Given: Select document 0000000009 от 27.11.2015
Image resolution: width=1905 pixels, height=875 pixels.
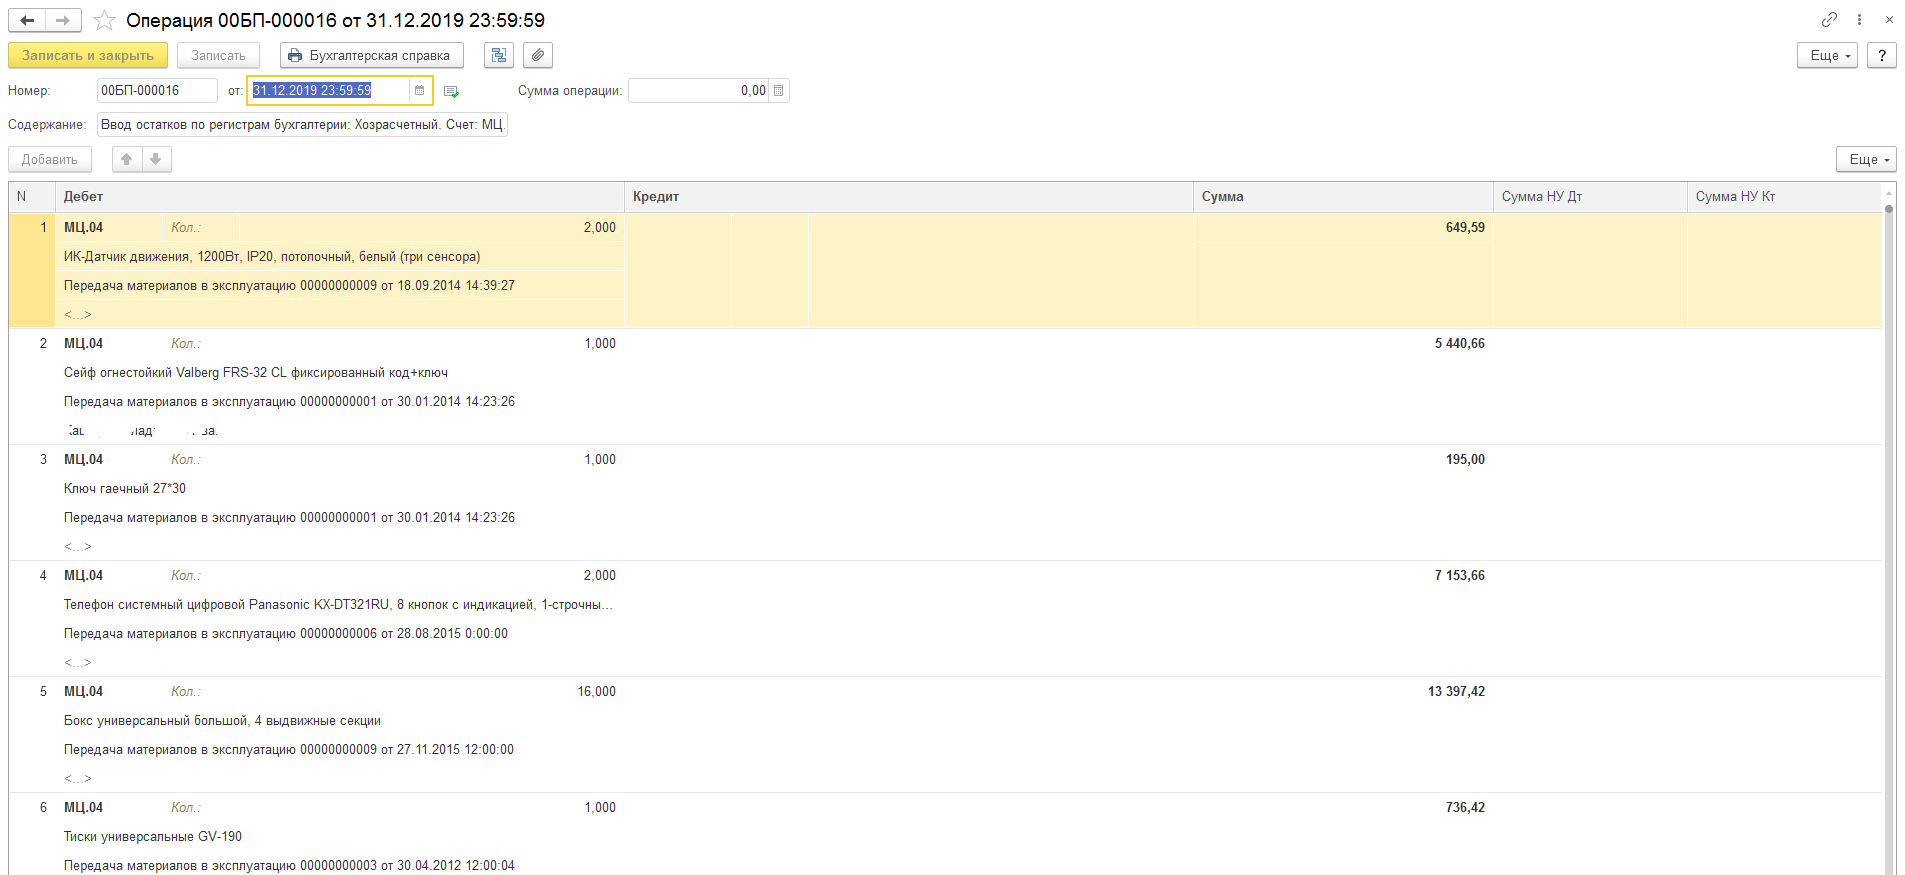Looking at the screenshot, I should tap(340, 750).
